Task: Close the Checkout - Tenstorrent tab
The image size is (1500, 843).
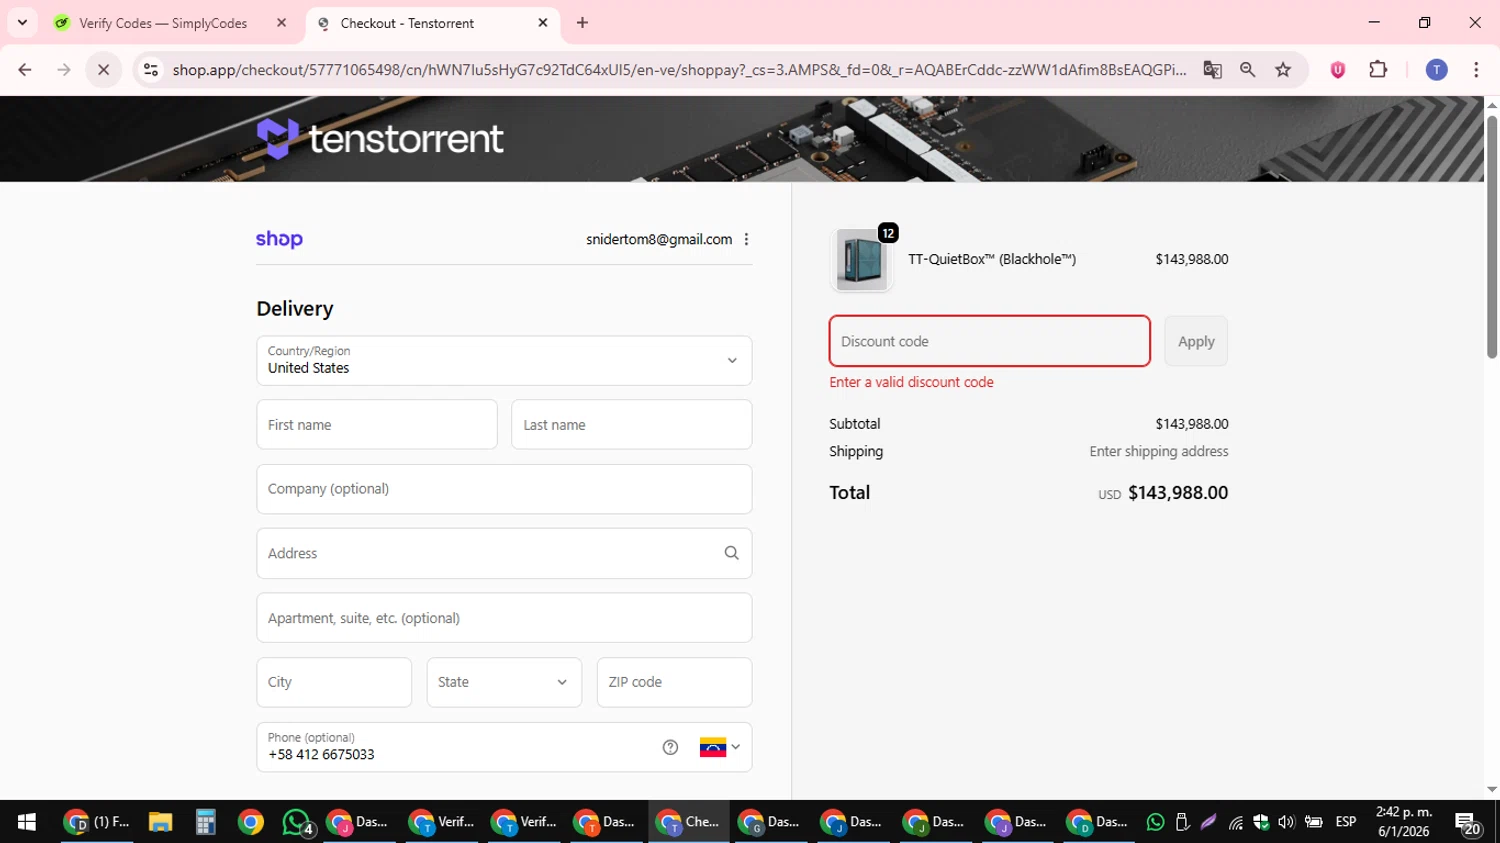Action: (x=543, y=22)
